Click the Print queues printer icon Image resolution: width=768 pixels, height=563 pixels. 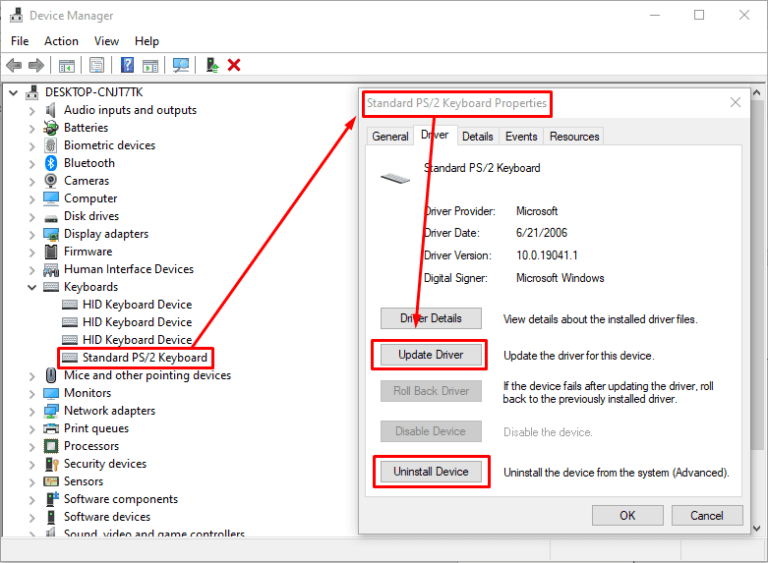(51, 429)
